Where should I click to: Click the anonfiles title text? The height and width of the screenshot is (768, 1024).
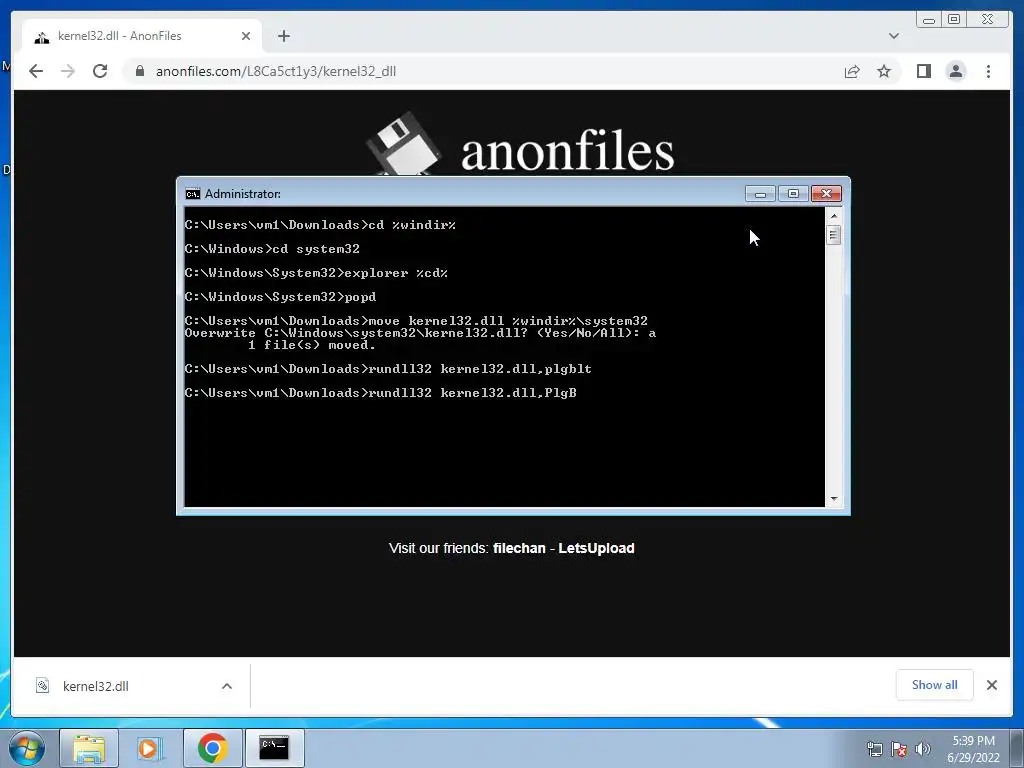(567, 151)
